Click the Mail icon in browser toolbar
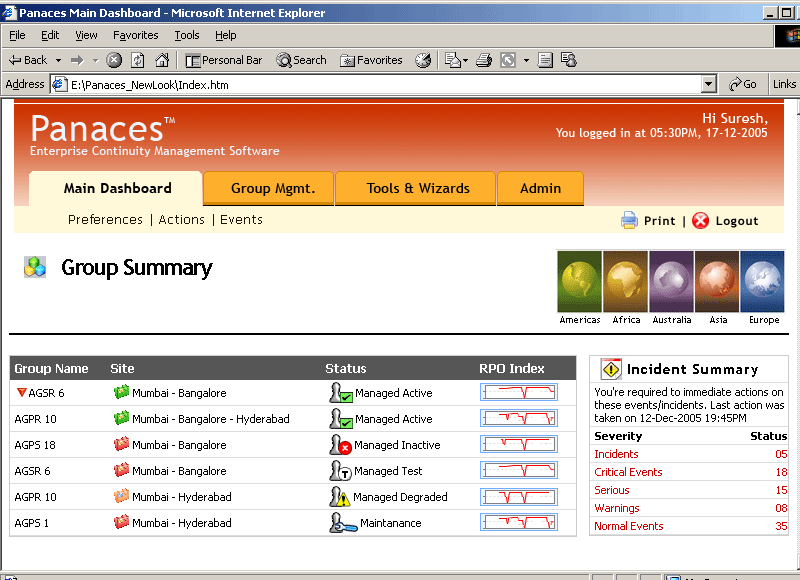 coord(453,60)
